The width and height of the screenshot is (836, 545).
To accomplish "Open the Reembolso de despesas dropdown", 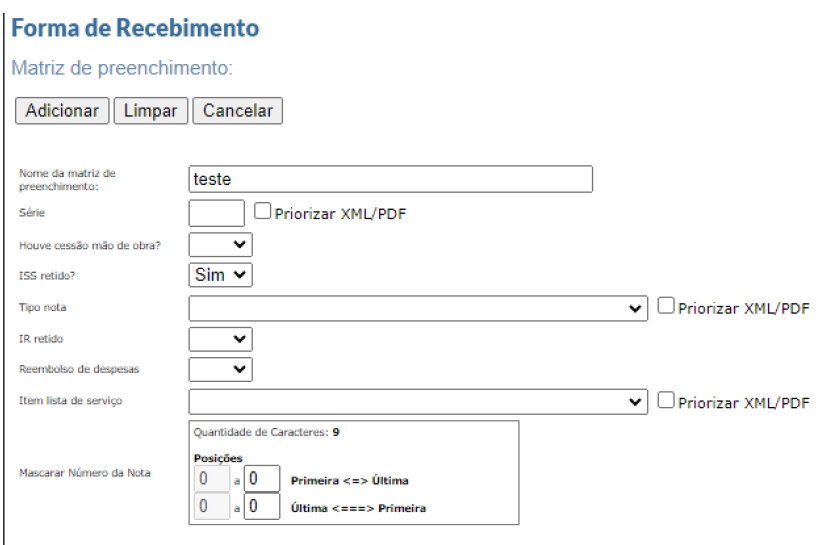I will point(220,369).
